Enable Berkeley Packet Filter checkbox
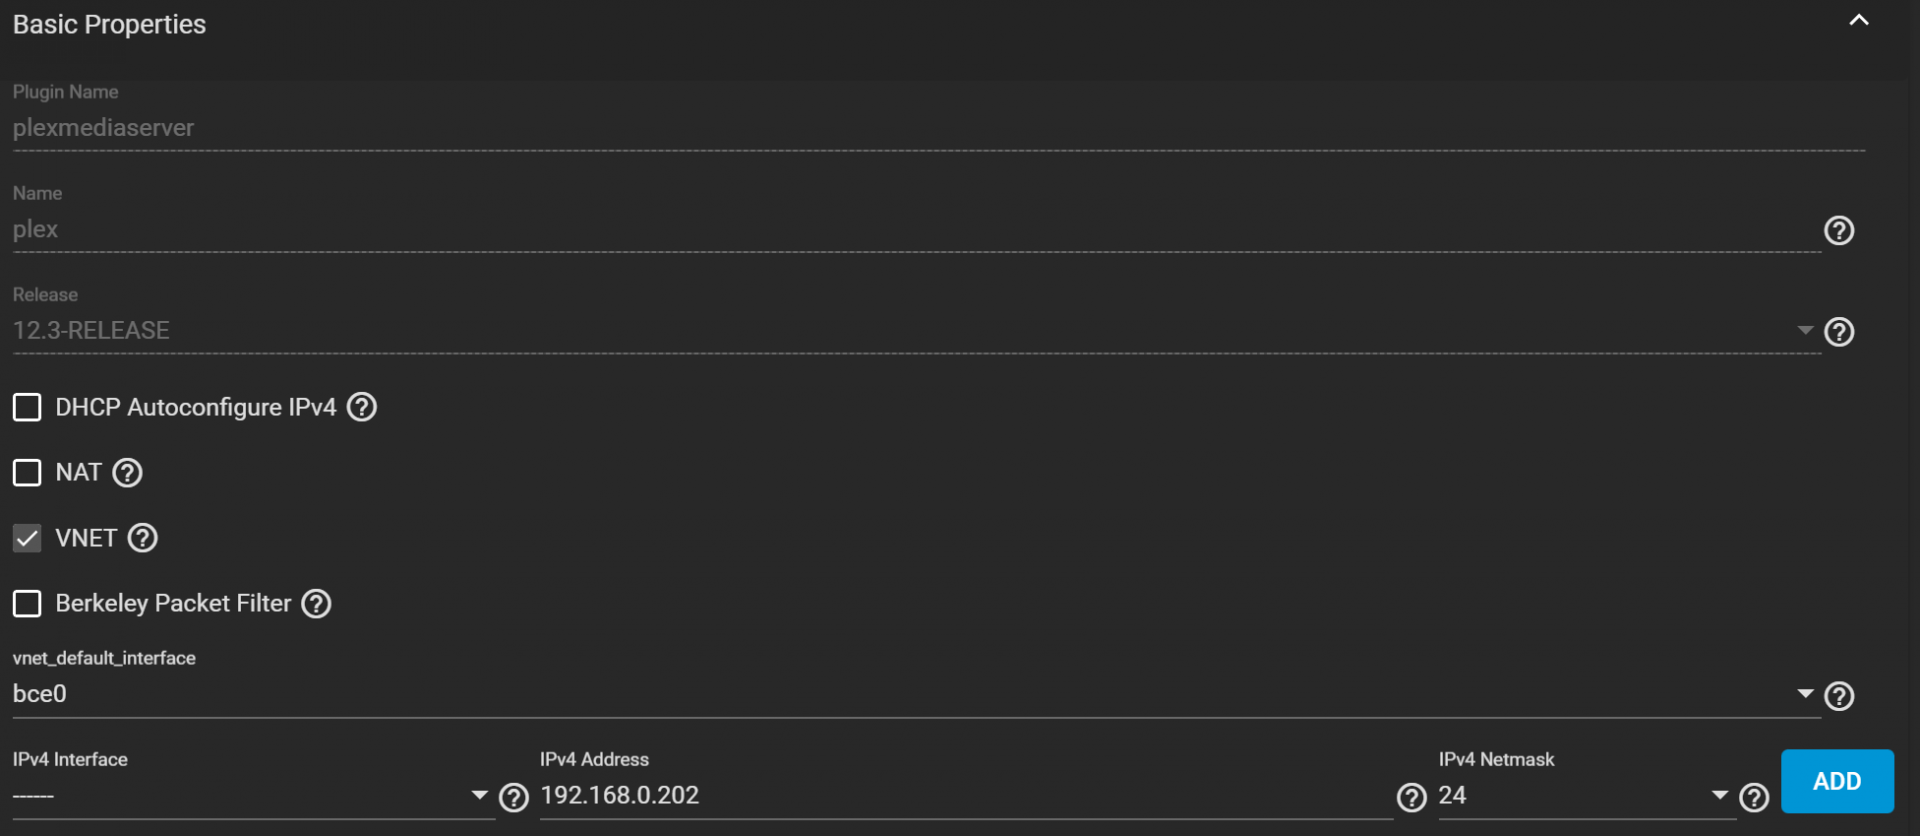The height and width of the screenshot is (836, 1920). click(27, 604)
